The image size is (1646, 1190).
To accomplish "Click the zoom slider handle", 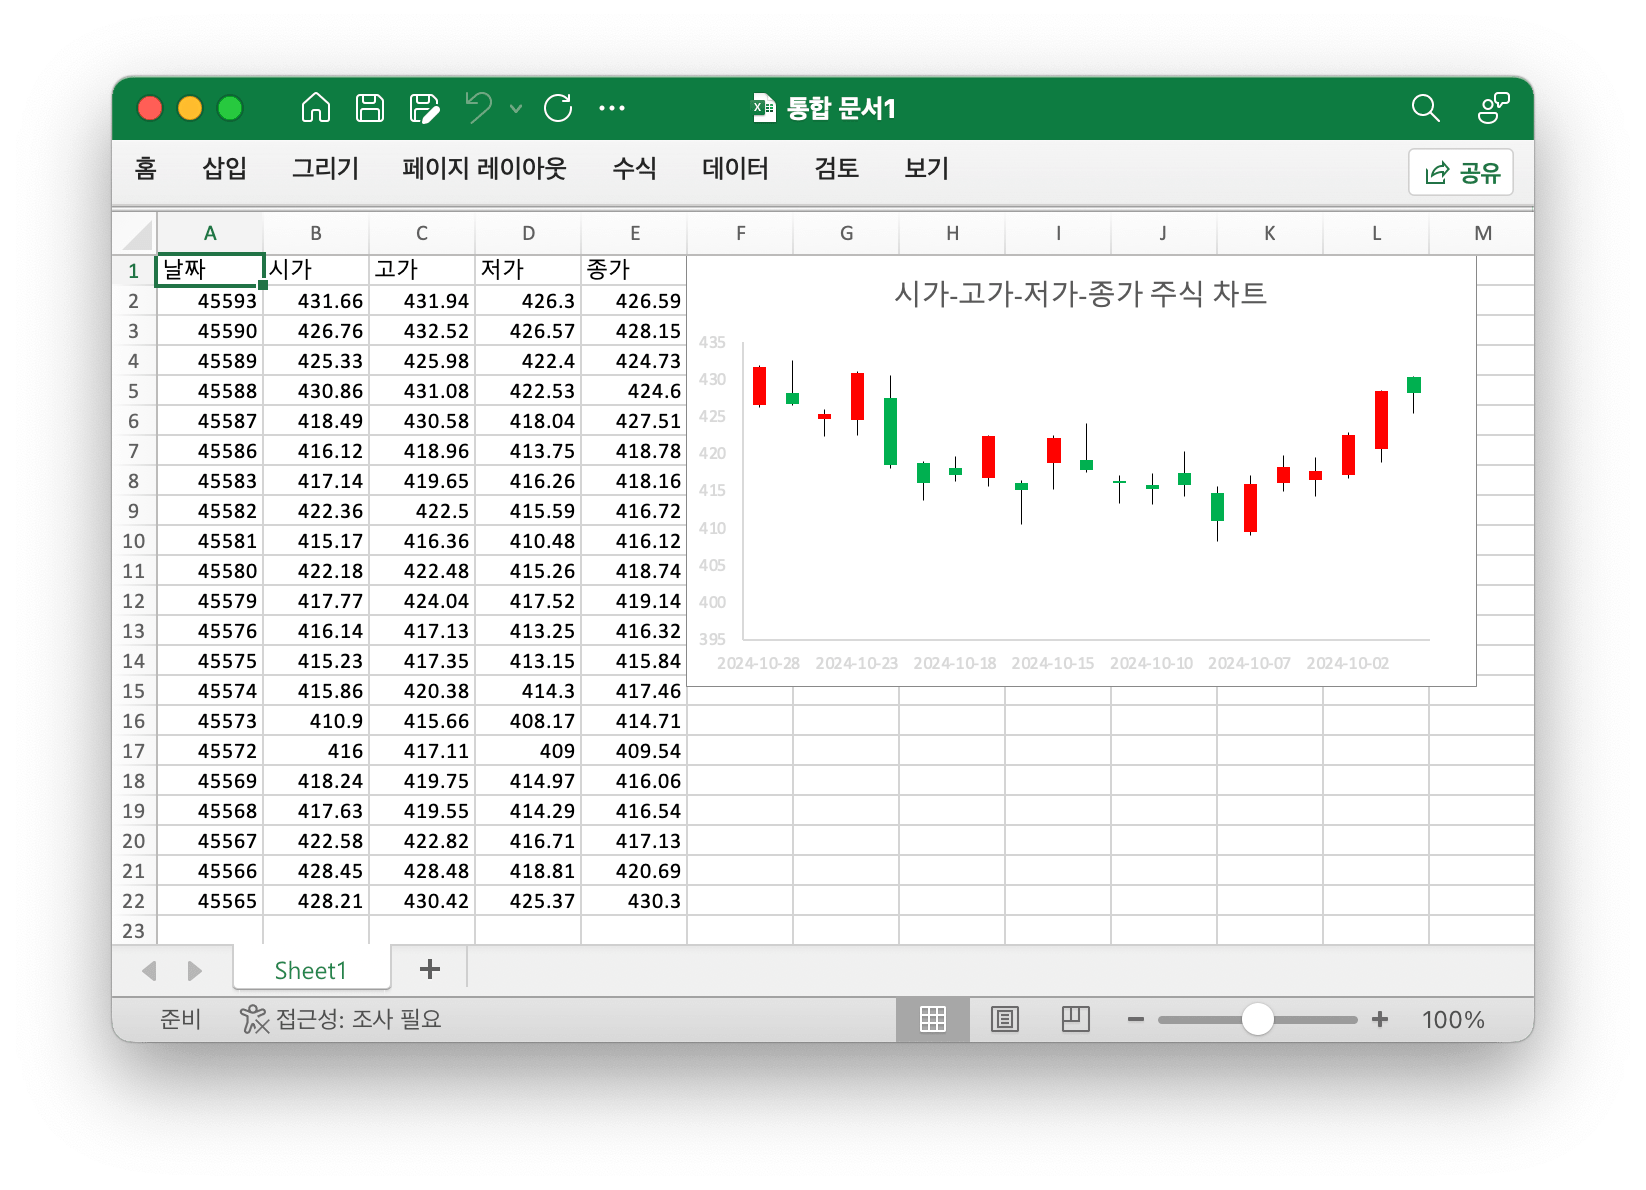I will point(1257,1019).
